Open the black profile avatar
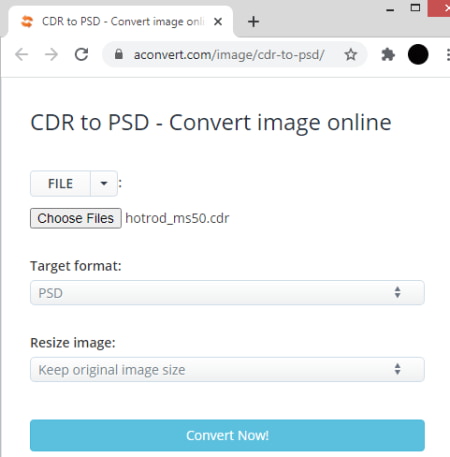This screenshot has height=457, width=450. click(x=418, y=54)
